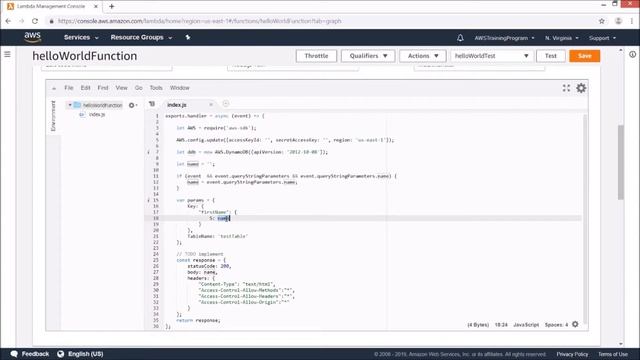Open the View menu in code editor
Viewport: 640px width, 360px height.
pyautogui.click(x=121, y=88)
